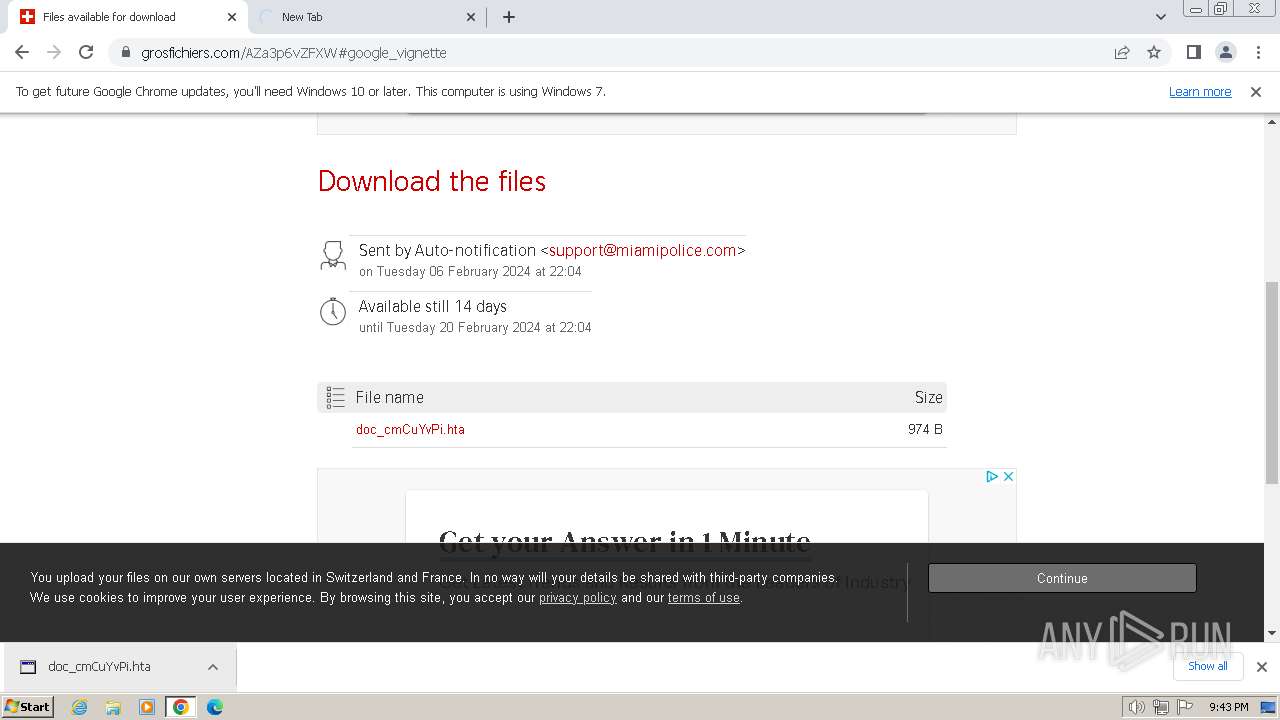Open the Windows Start menu
1280x720 pixels.
pos(28,706)
